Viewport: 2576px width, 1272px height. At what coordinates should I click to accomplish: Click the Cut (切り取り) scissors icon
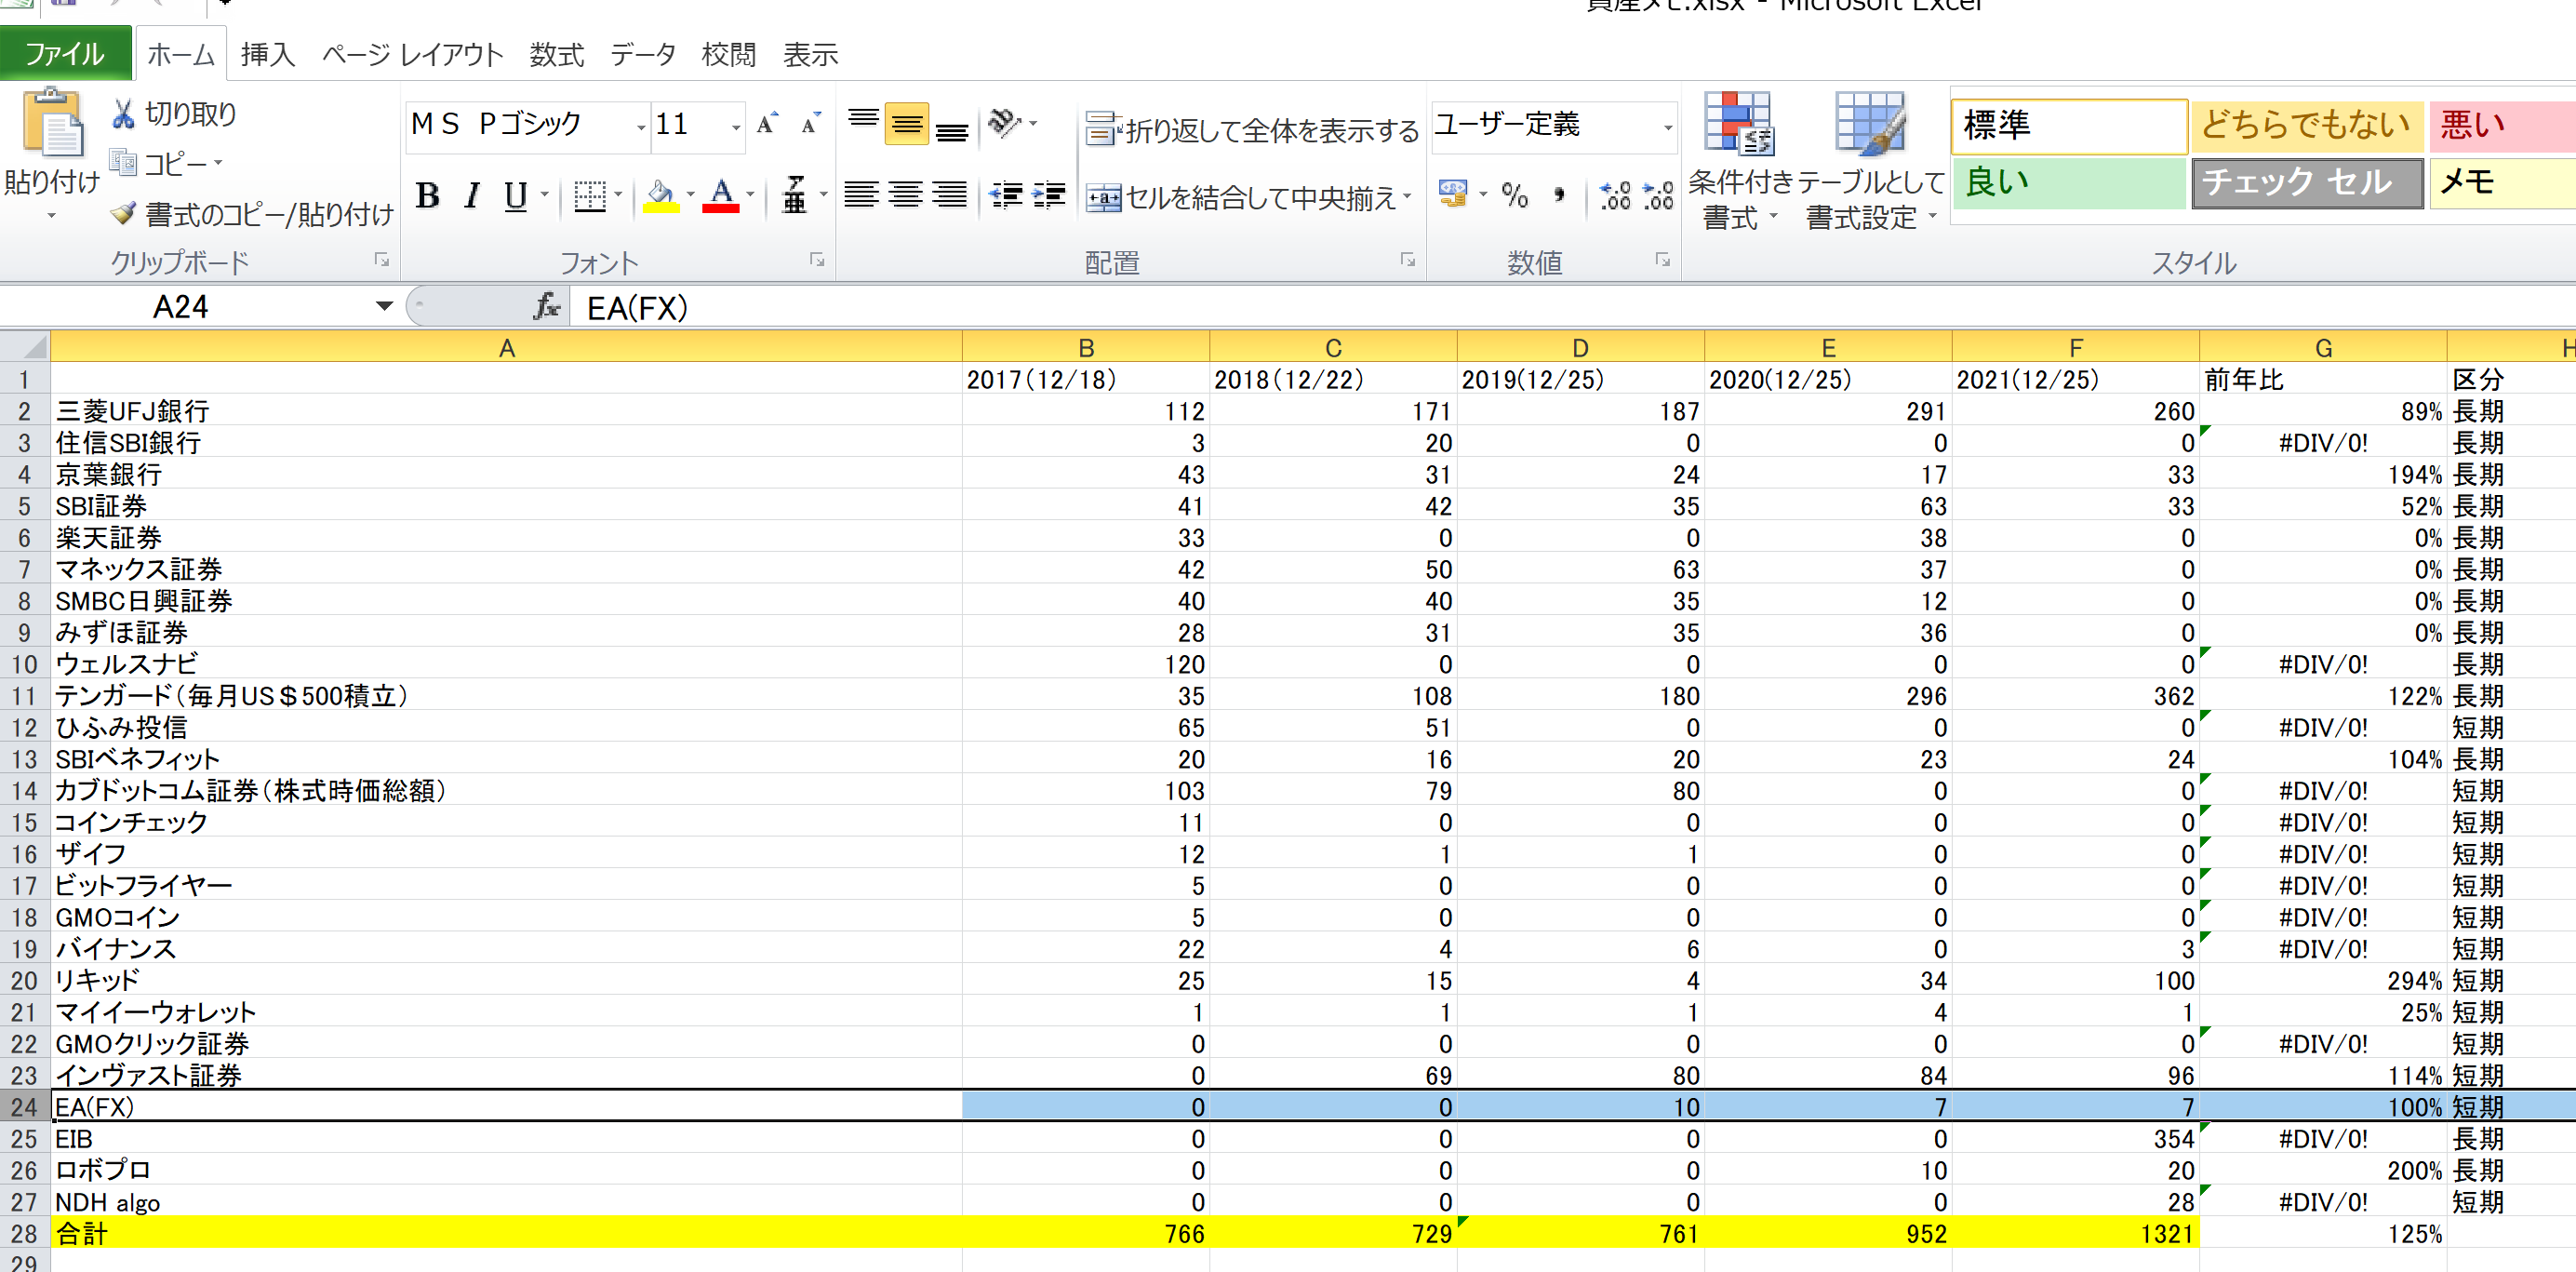coord(123,114)
